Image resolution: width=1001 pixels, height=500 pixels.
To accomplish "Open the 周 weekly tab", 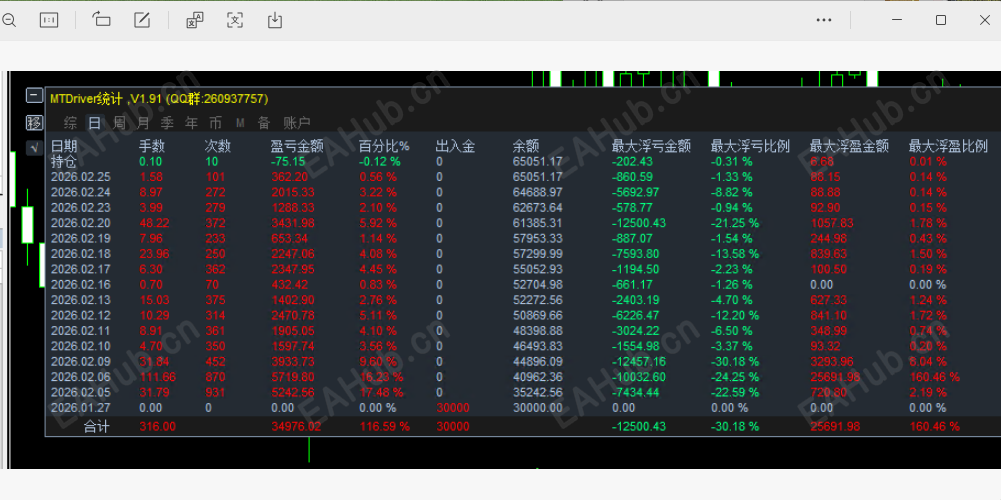I will tap(119, 123).
